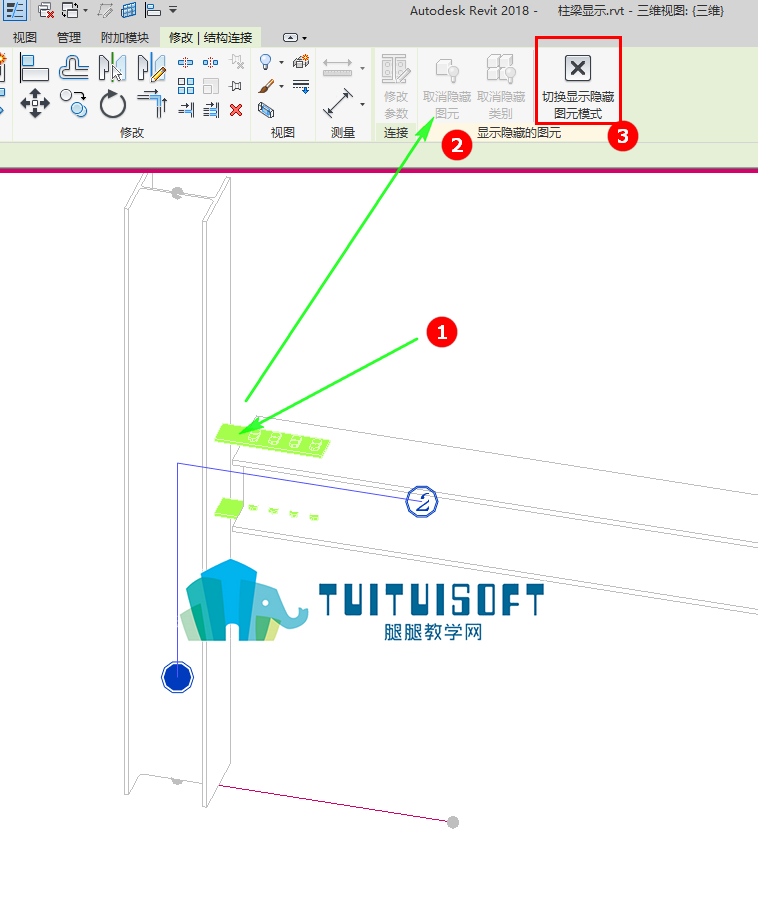Expand the Hide in View dropdown arrow

[281, 62]
